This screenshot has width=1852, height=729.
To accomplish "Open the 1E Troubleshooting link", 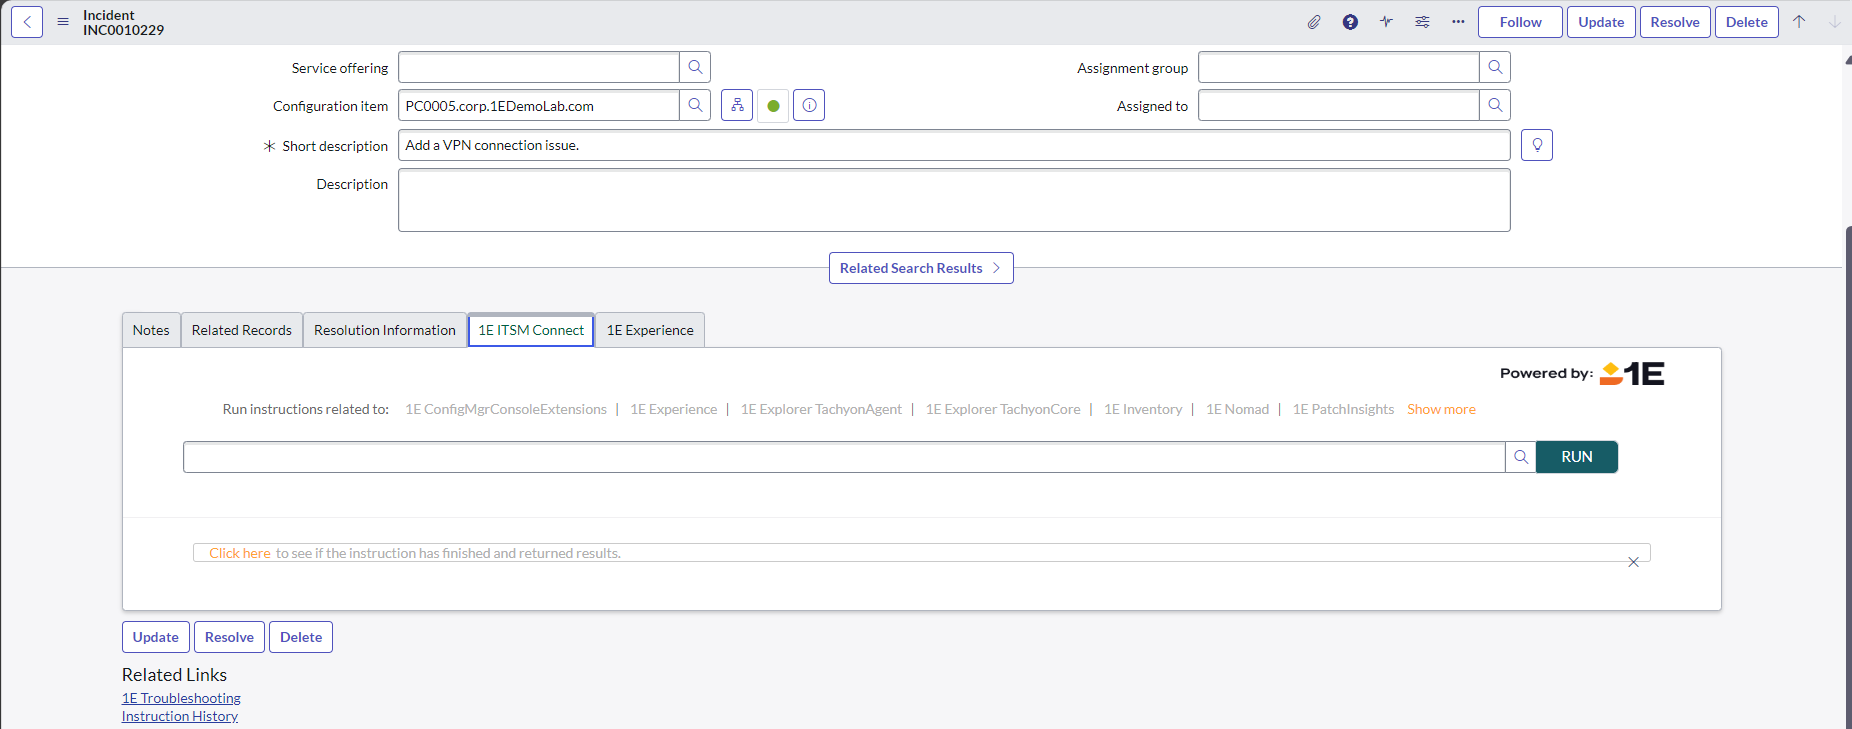I will (x=181, y=698).
